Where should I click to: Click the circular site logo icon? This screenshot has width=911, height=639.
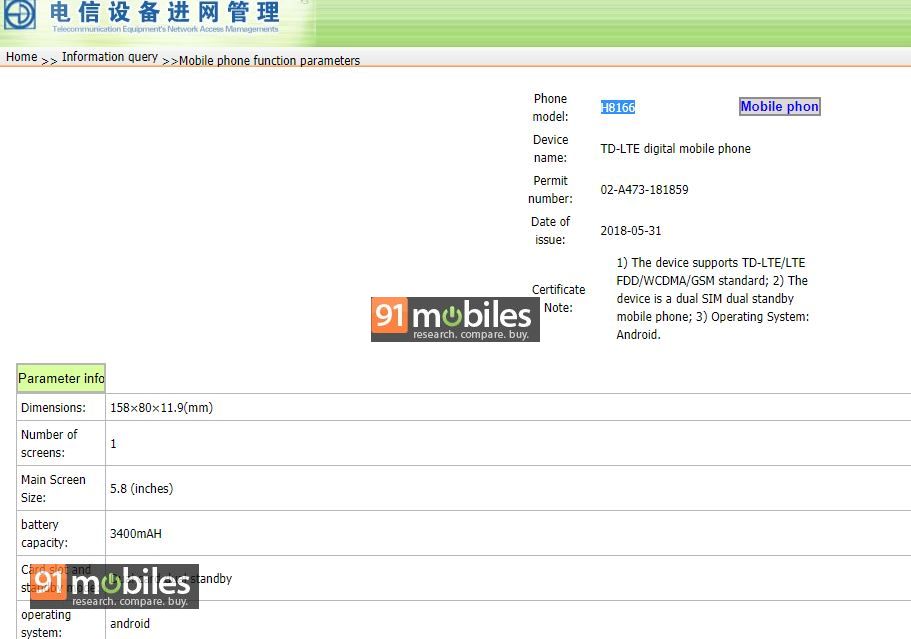20,13
